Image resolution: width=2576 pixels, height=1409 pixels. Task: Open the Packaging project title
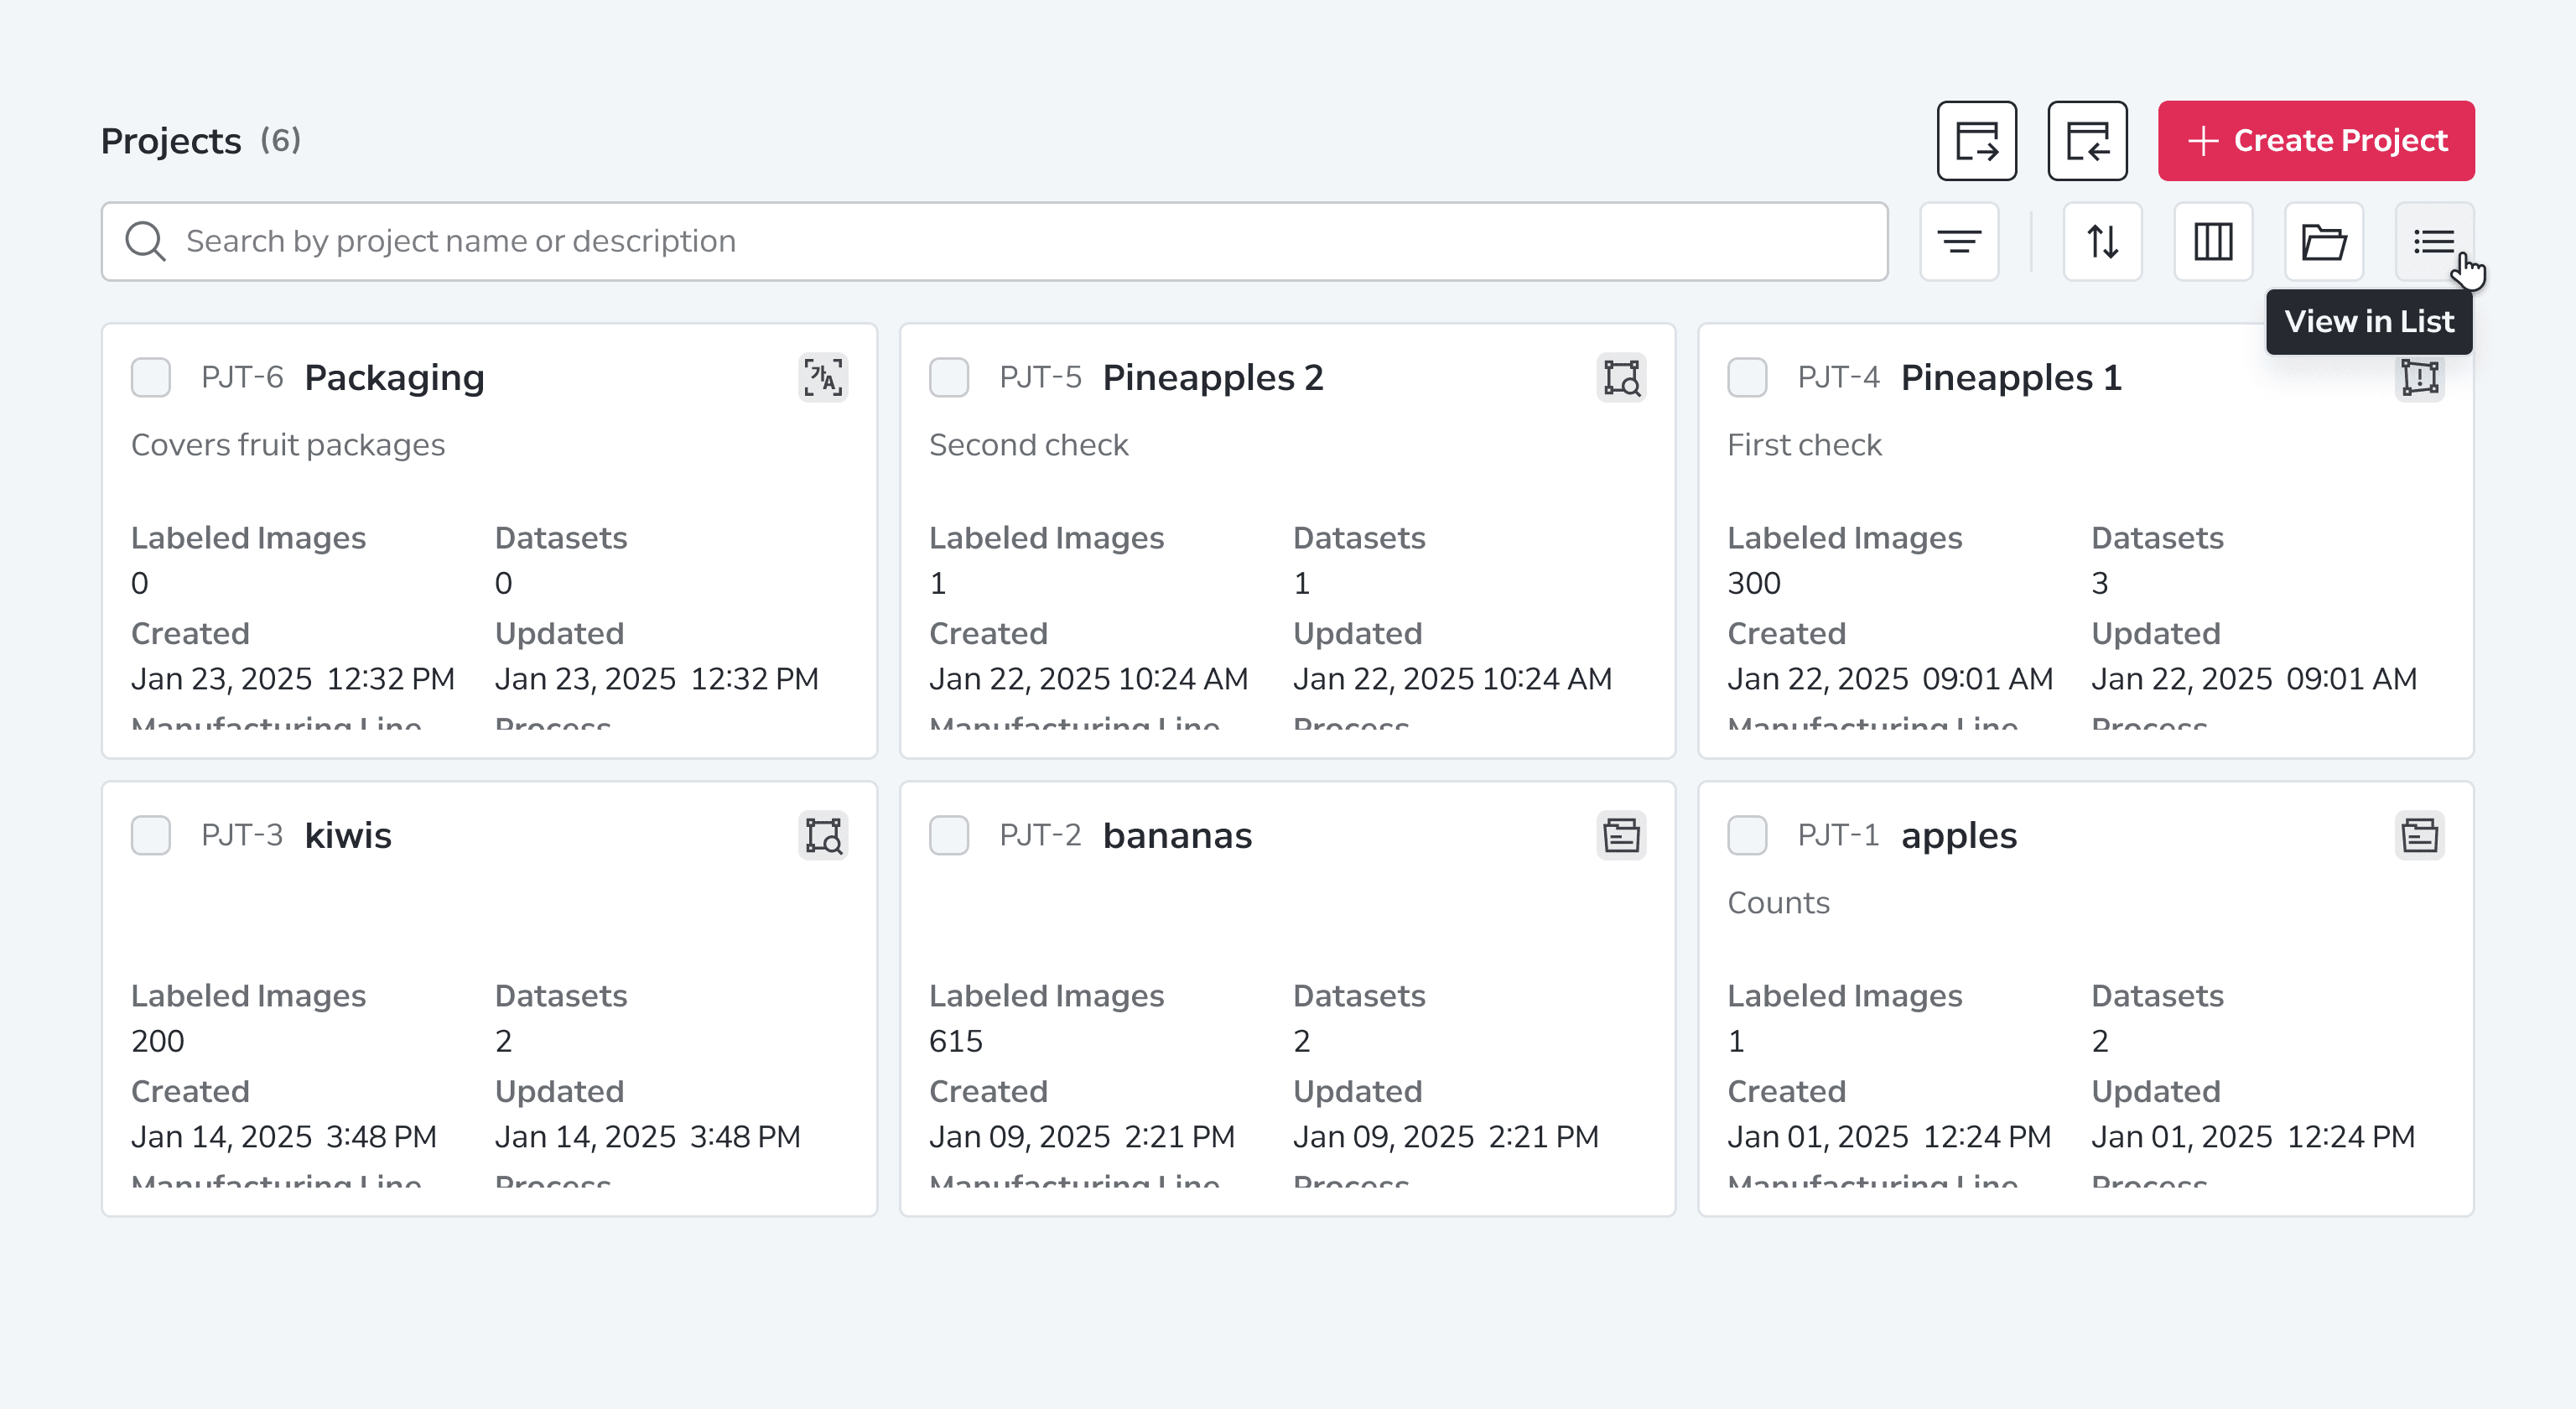pyautogui.click(x=394, y=378)
